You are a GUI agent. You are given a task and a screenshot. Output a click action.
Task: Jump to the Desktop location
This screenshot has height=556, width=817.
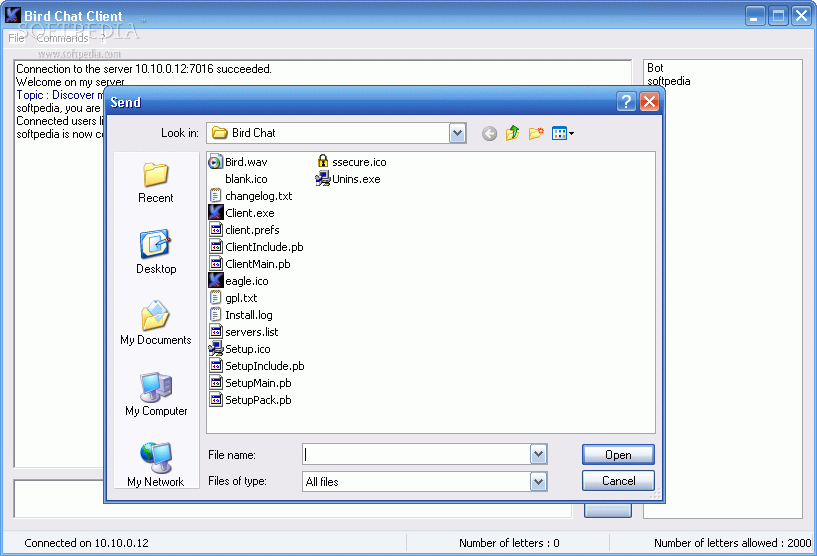coord(156,252)
